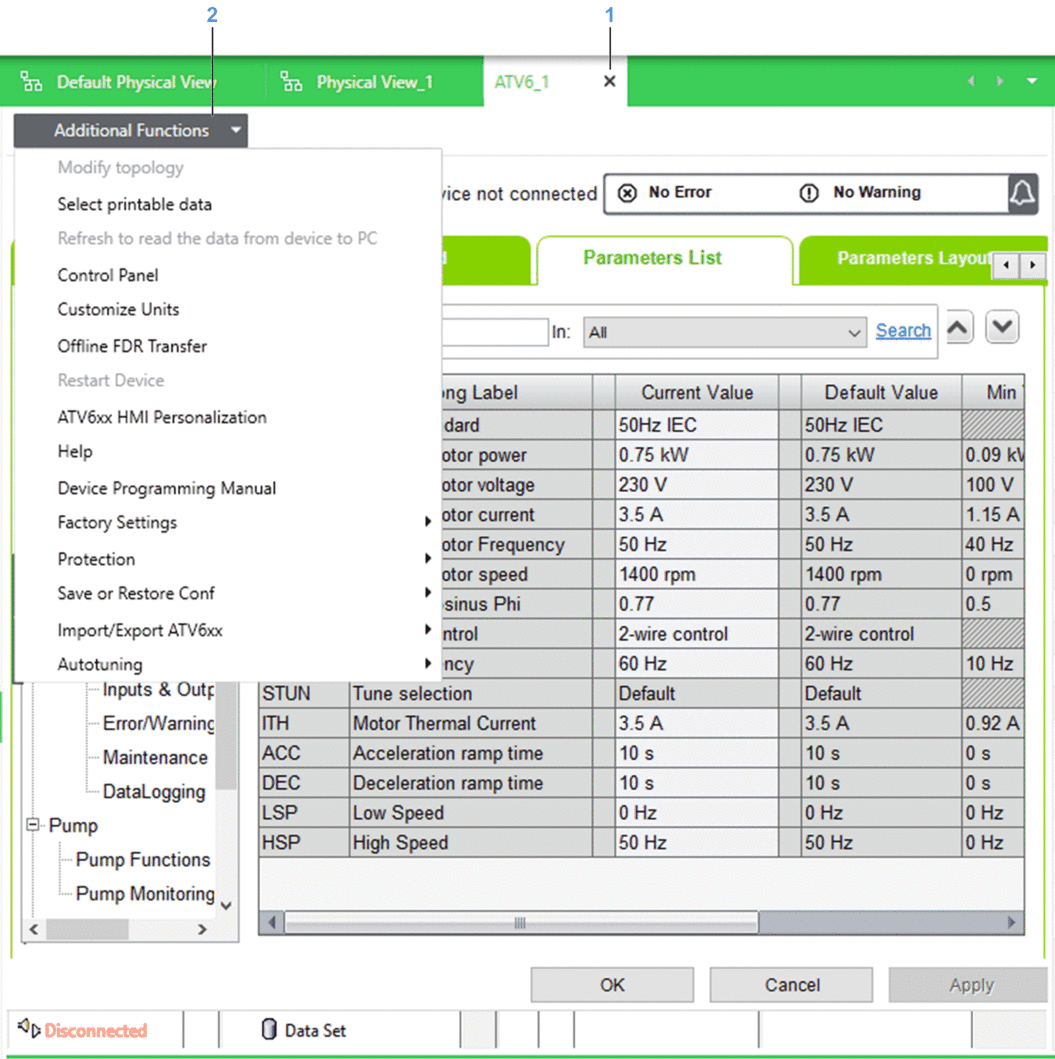Open Control Panel from the menu
The width and height of the screenshot is (1055, 1059).
[x=108, y=275]
